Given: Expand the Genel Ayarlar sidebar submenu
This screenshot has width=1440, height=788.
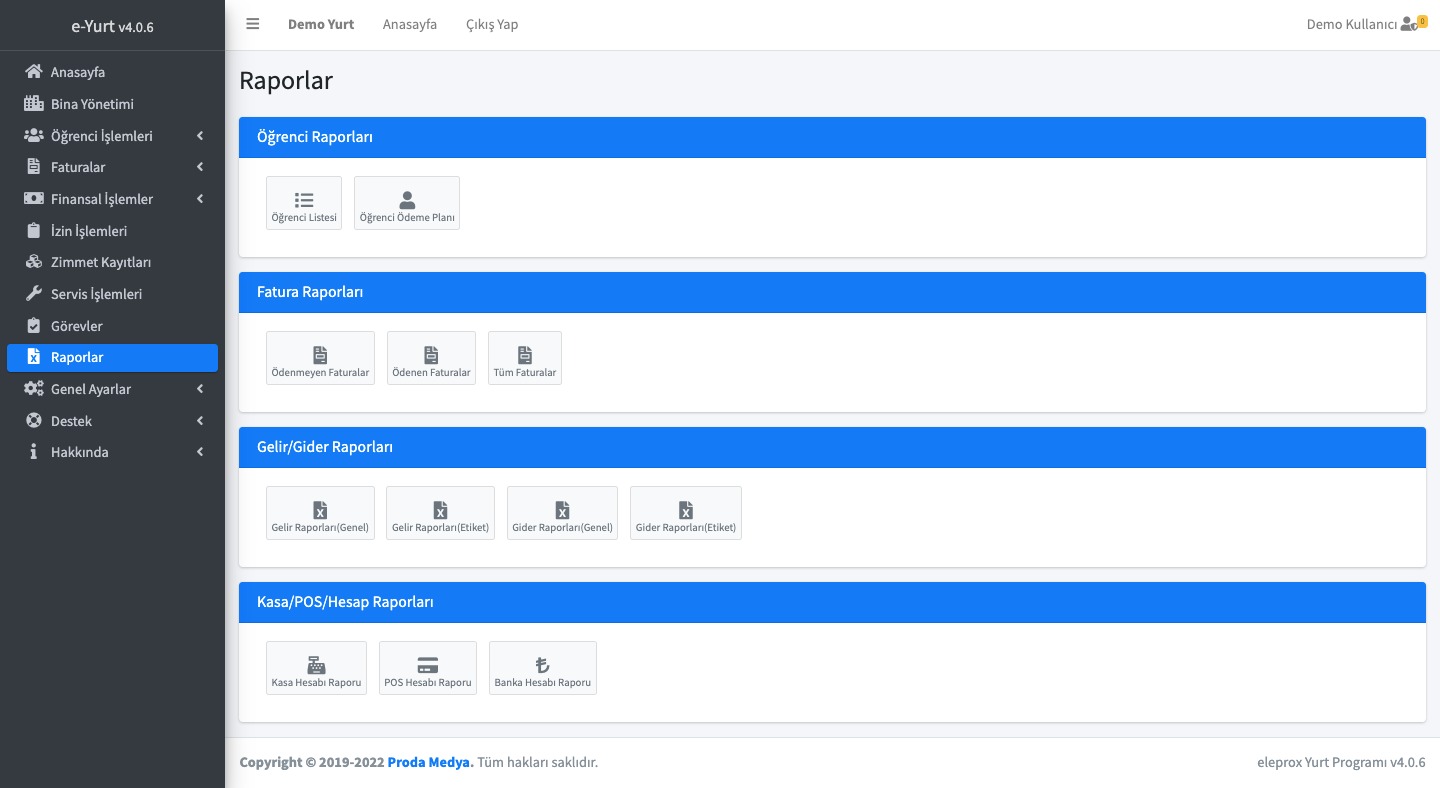Looking at the screenshot, I should [x=112, y=389].
